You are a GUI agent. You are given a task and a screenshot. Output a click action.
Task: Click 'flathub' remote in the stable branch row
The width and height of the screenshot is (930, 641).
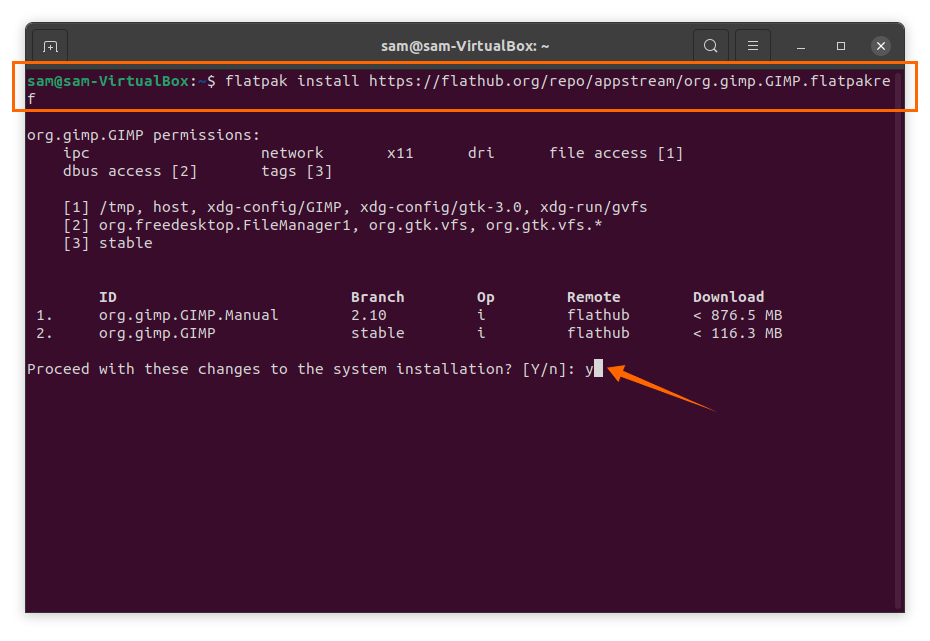pos(598,333)
